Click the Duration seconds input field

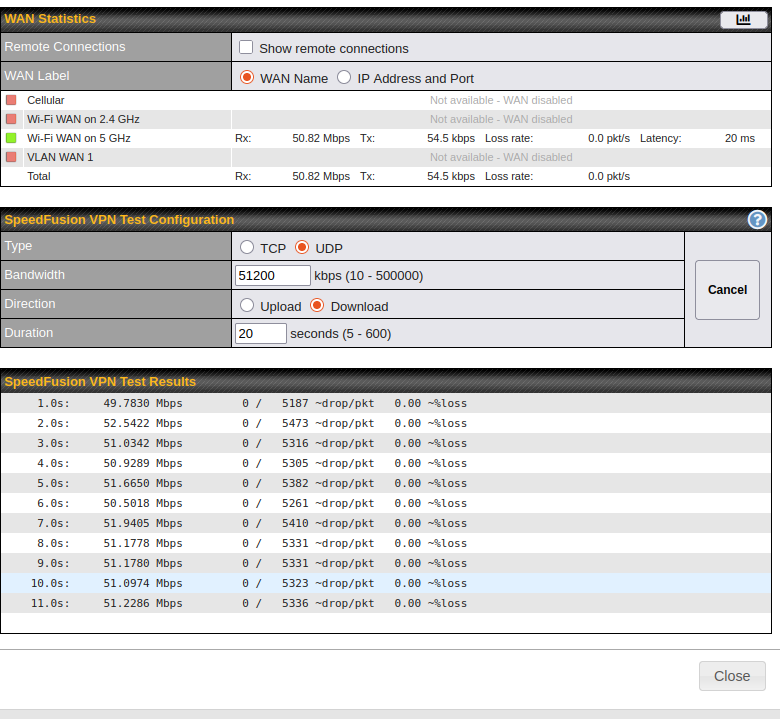coord(260,334)
